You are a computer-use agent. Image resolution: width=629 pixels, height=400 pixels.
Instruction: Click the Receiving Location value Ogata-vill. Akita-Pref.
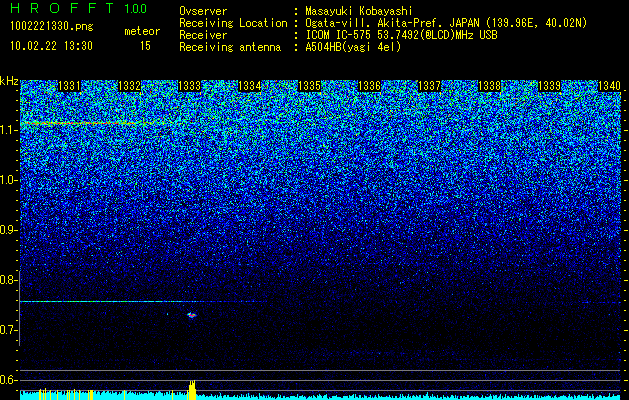click(x=373, y=23)
